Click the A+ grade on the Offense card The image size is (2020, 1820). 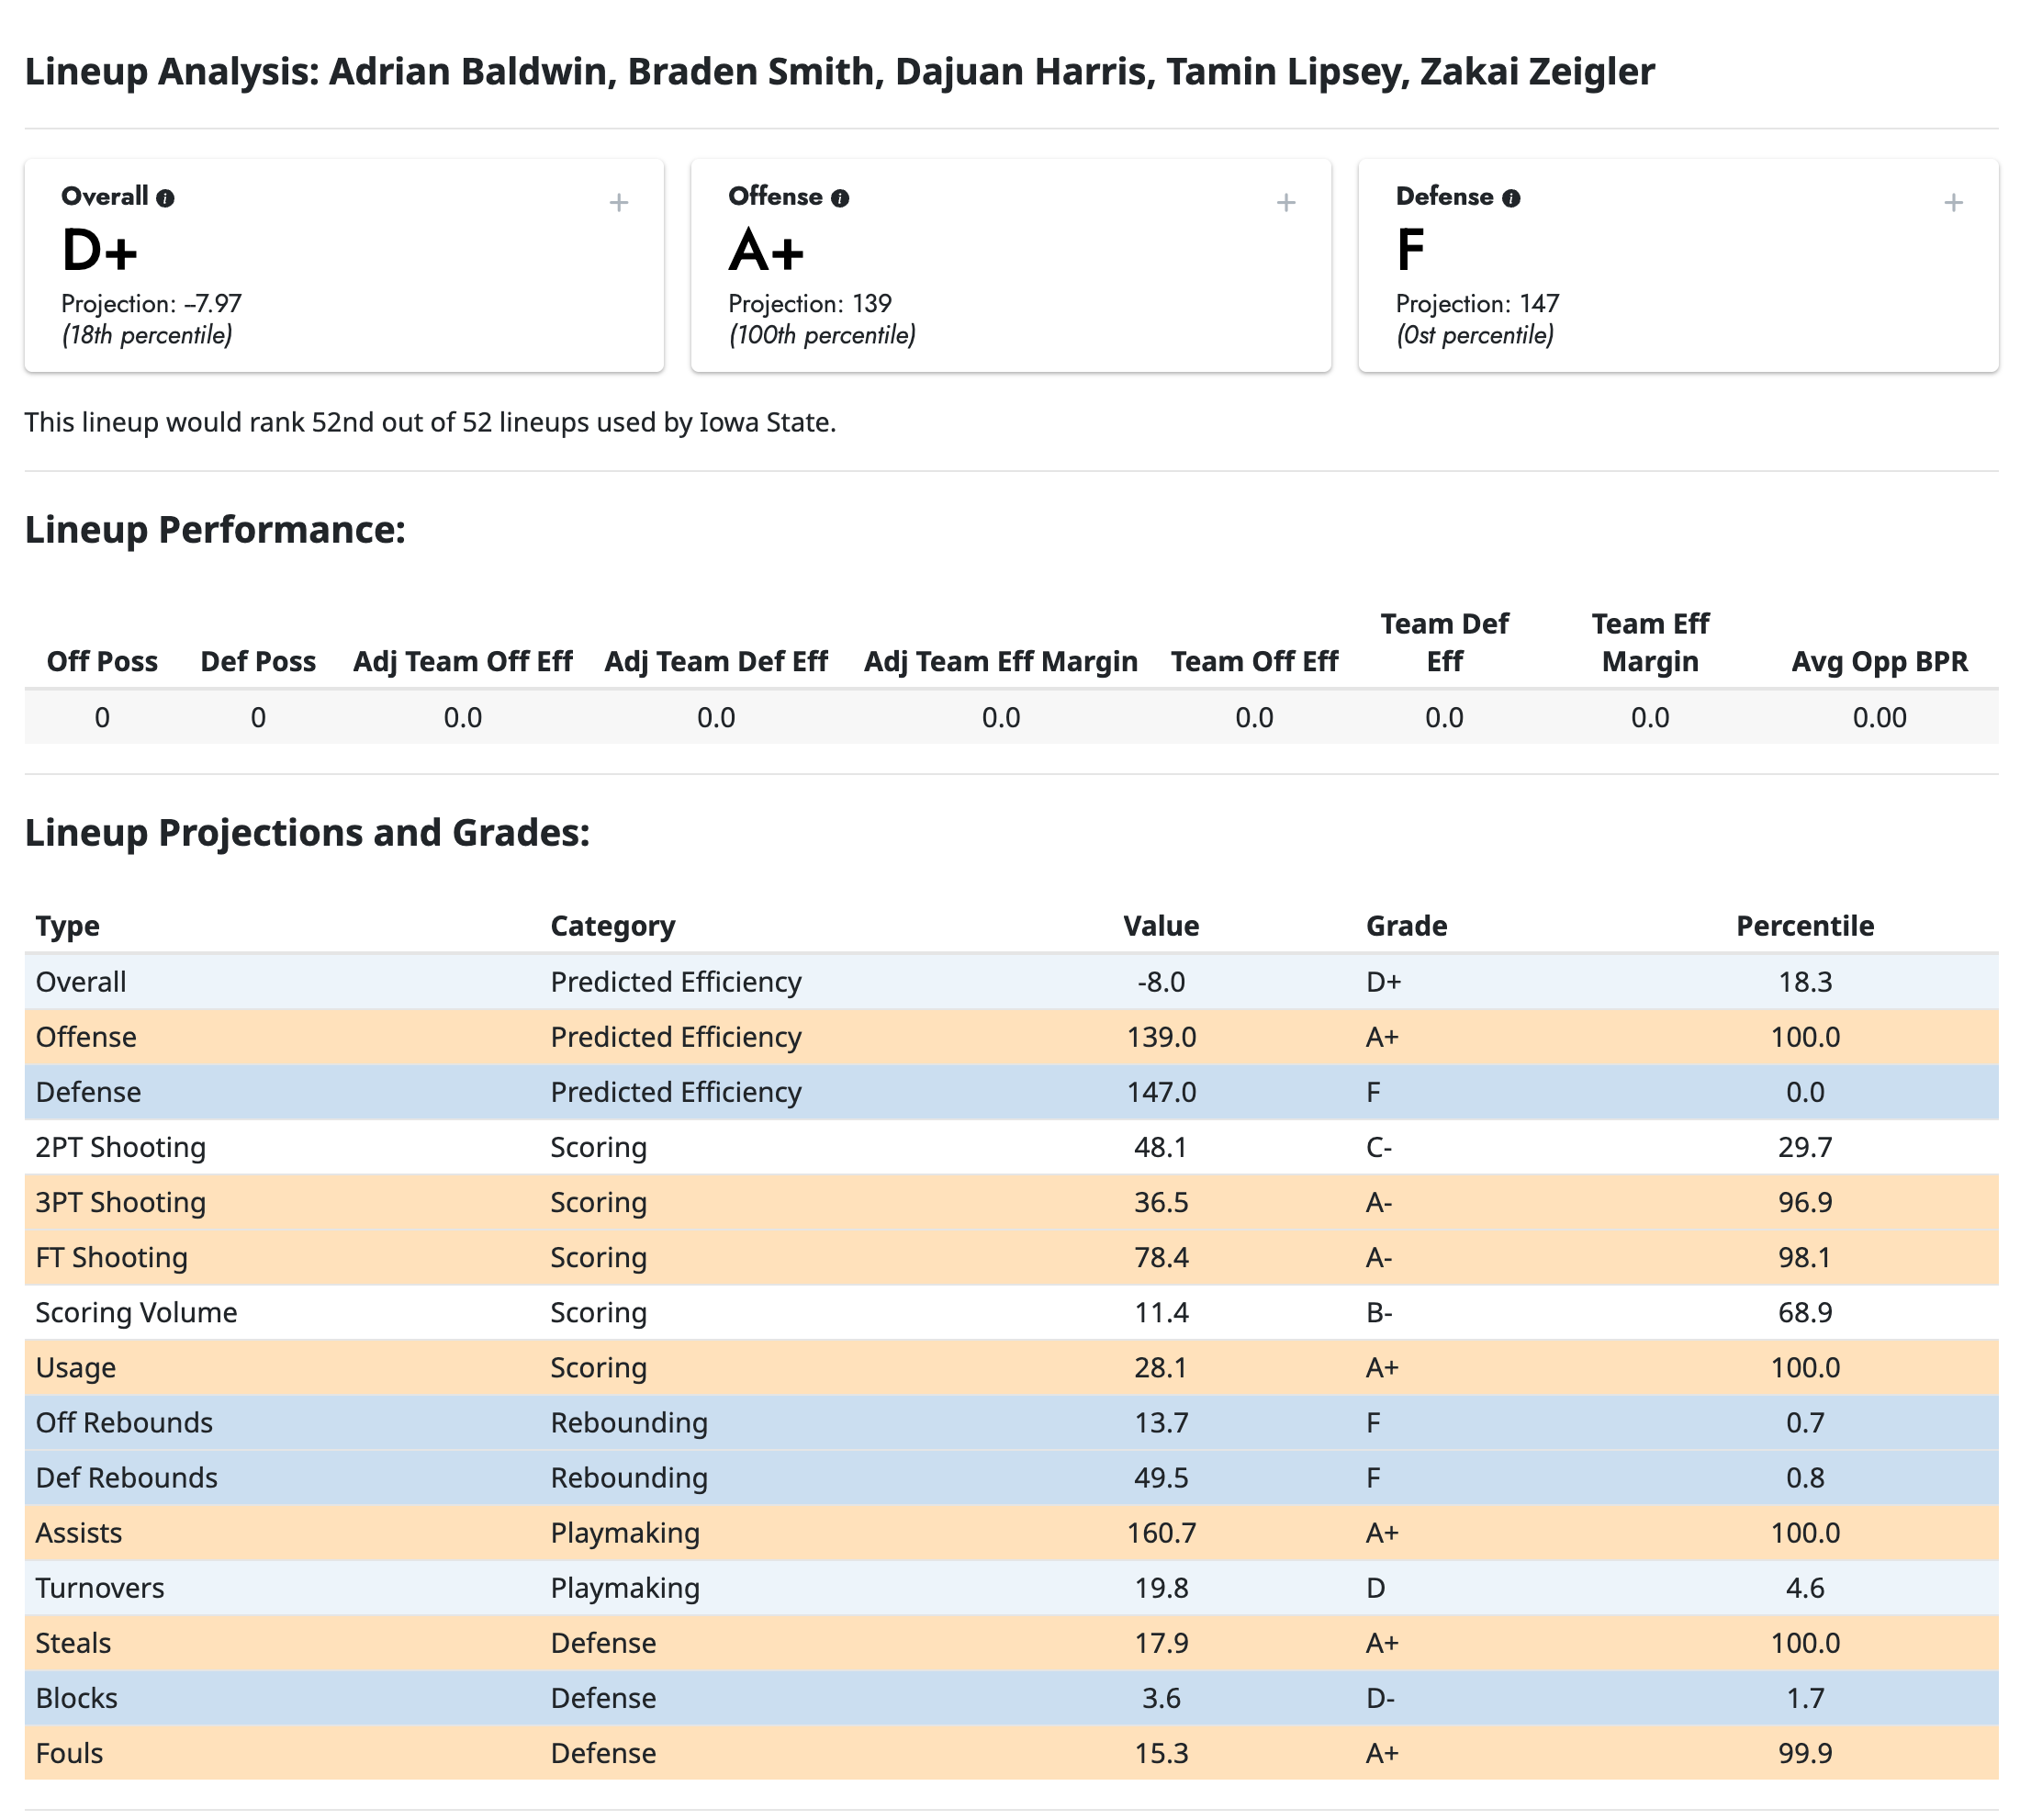(x=767, y=252)
